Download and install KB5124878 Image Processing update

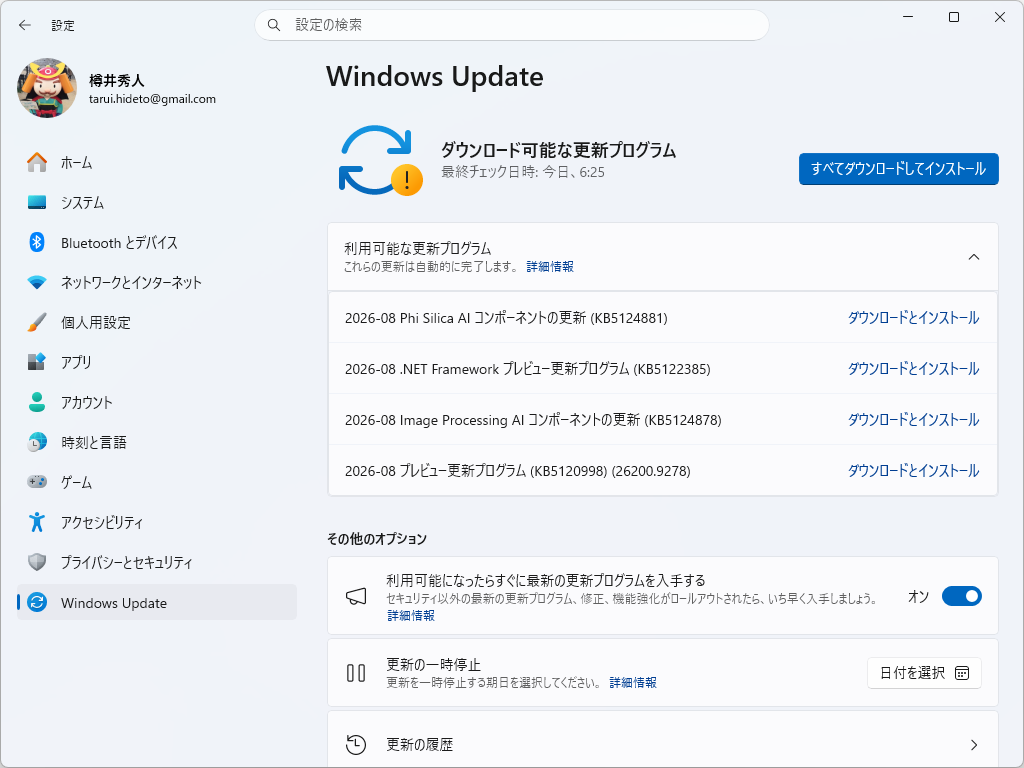pos(913,420)
